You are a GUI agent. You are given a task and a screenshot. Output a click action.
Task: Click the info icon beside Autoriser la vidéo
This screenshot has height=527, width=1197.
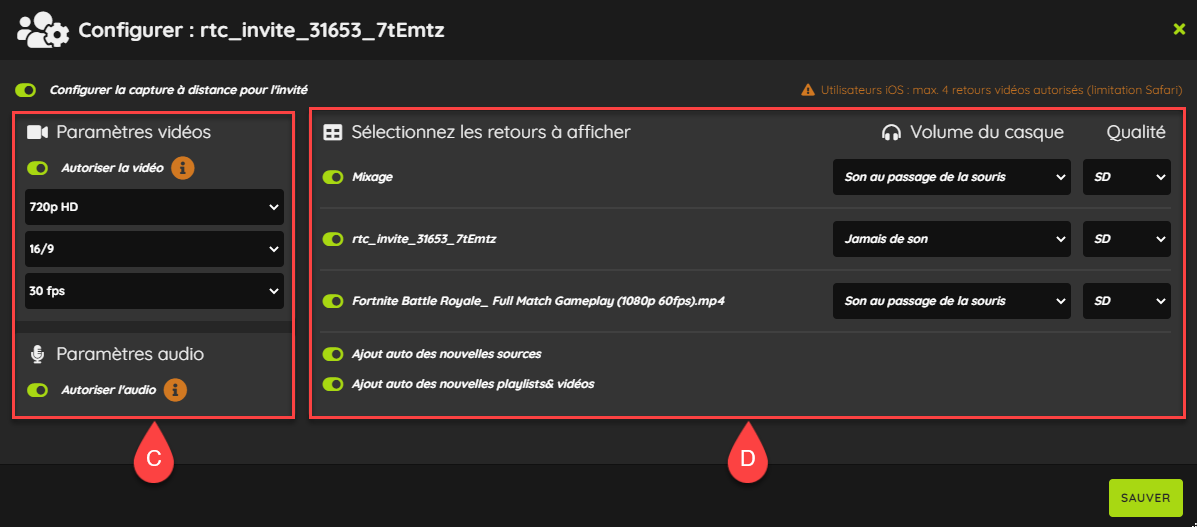(182, 167)
